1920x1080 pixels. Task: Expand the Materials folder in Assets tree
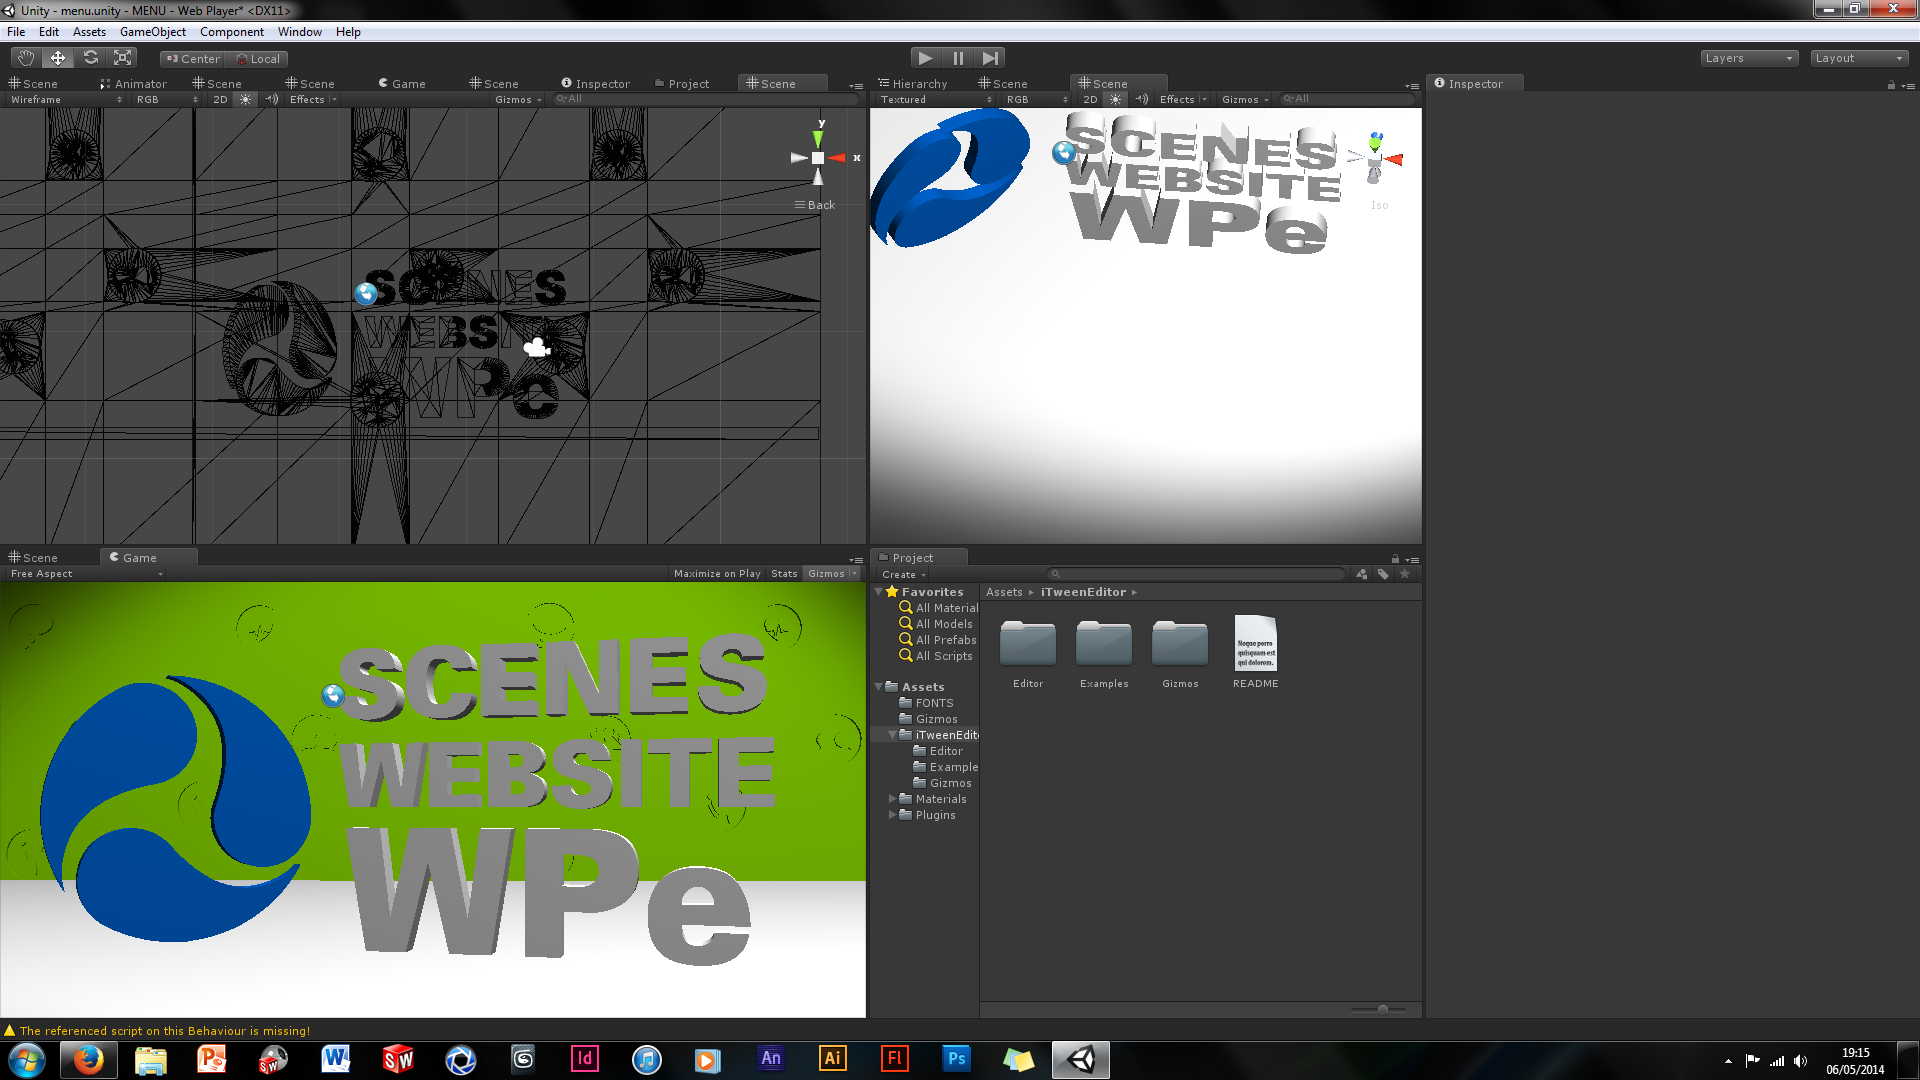click(892, 799)
